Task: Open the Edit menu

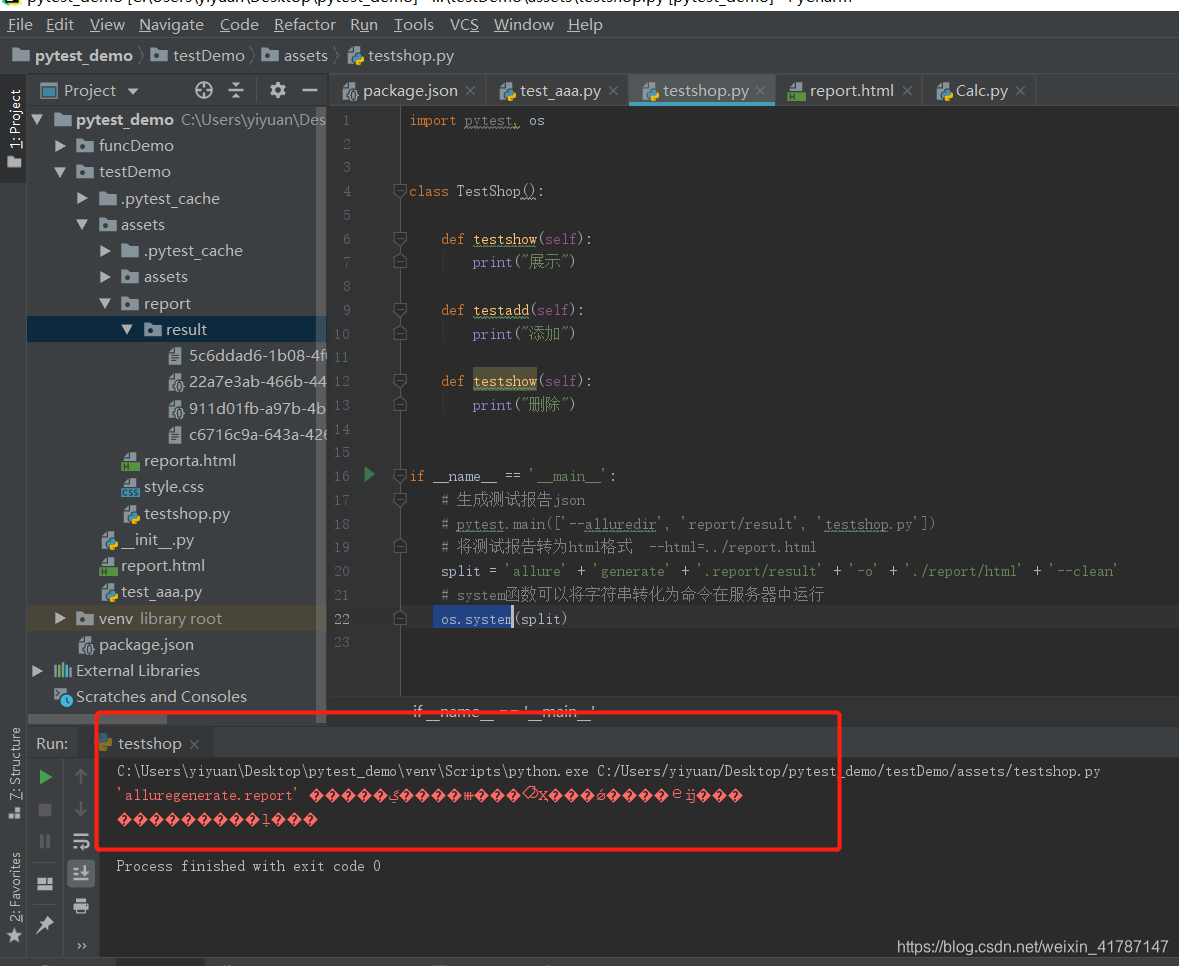Action: click(x=59, y=25)
